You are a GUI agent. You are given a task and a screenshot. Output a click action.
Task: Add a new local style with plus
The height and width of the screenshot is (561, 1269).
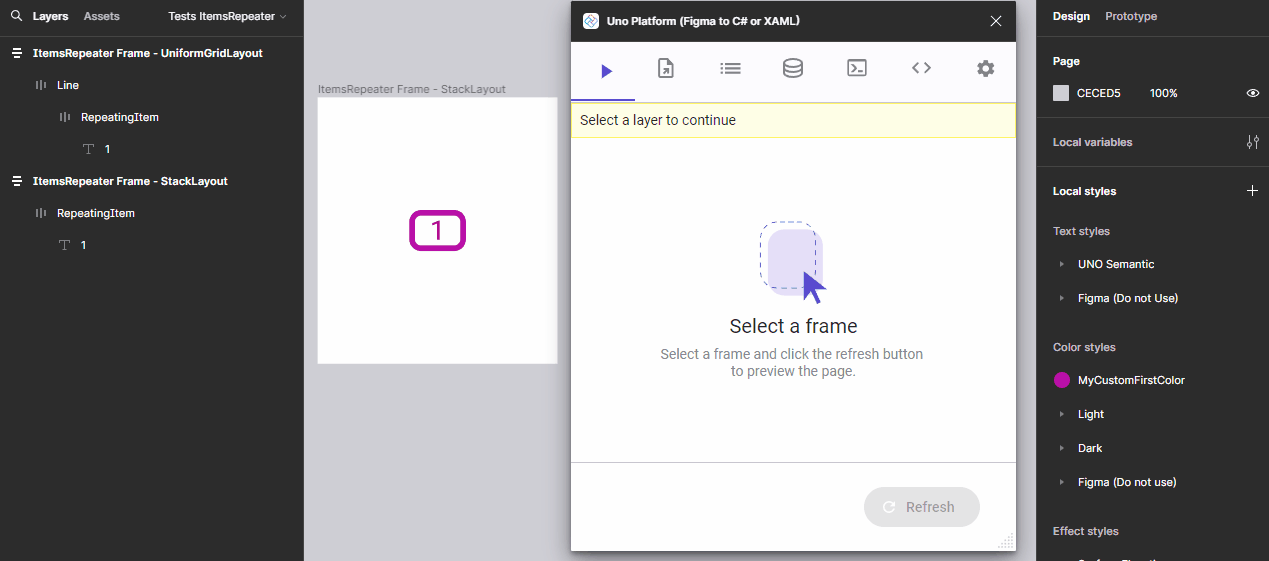pyautogui.click(x=1252, y=191)
